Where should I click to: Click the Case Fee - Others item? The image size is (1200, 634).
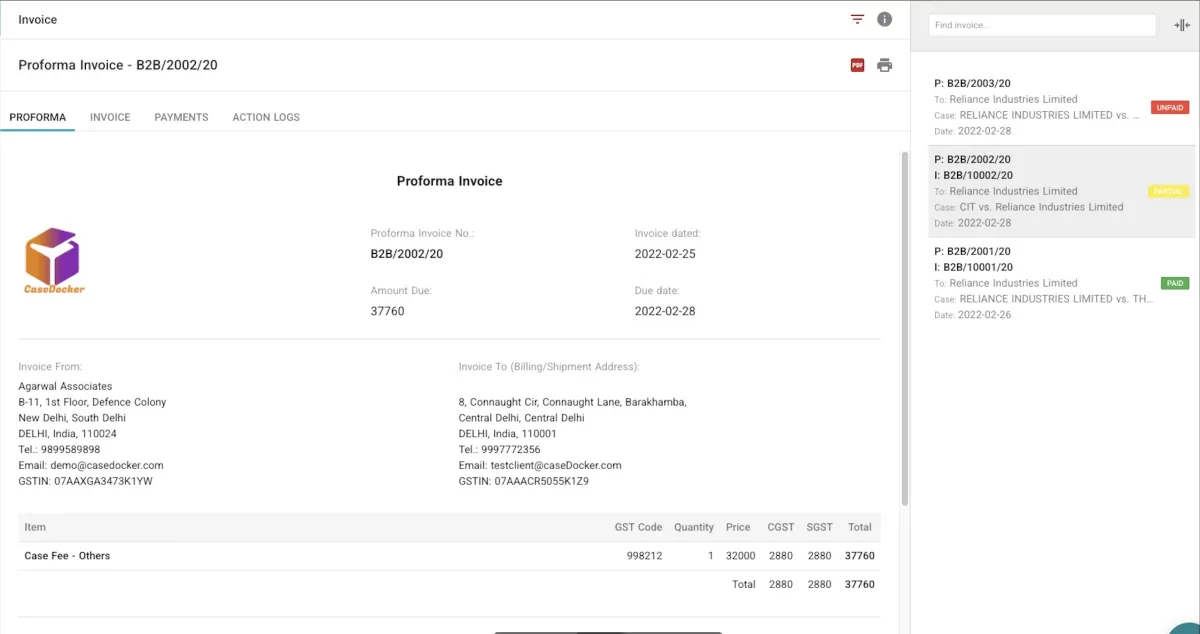(x=67, y=555)
